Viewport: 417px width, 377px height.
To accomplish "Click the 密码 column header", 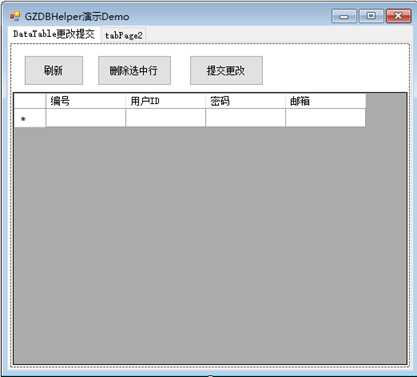I will click(x=246, y=101).
